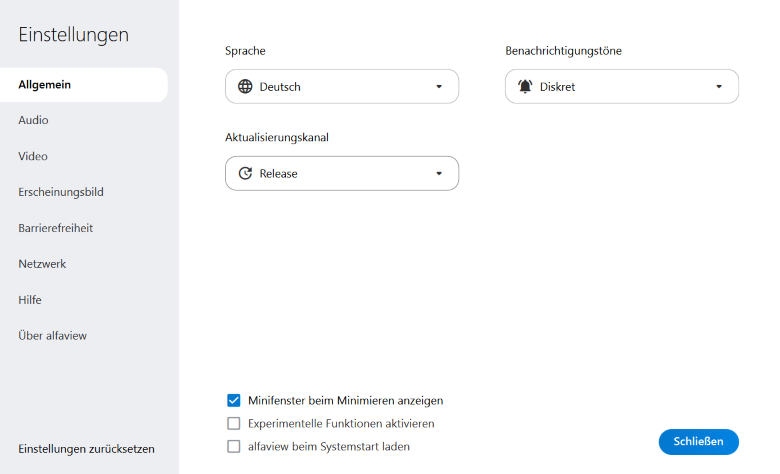Switch to the Video settings
This screenshot has width=780, height=474.
pos(33,156)
